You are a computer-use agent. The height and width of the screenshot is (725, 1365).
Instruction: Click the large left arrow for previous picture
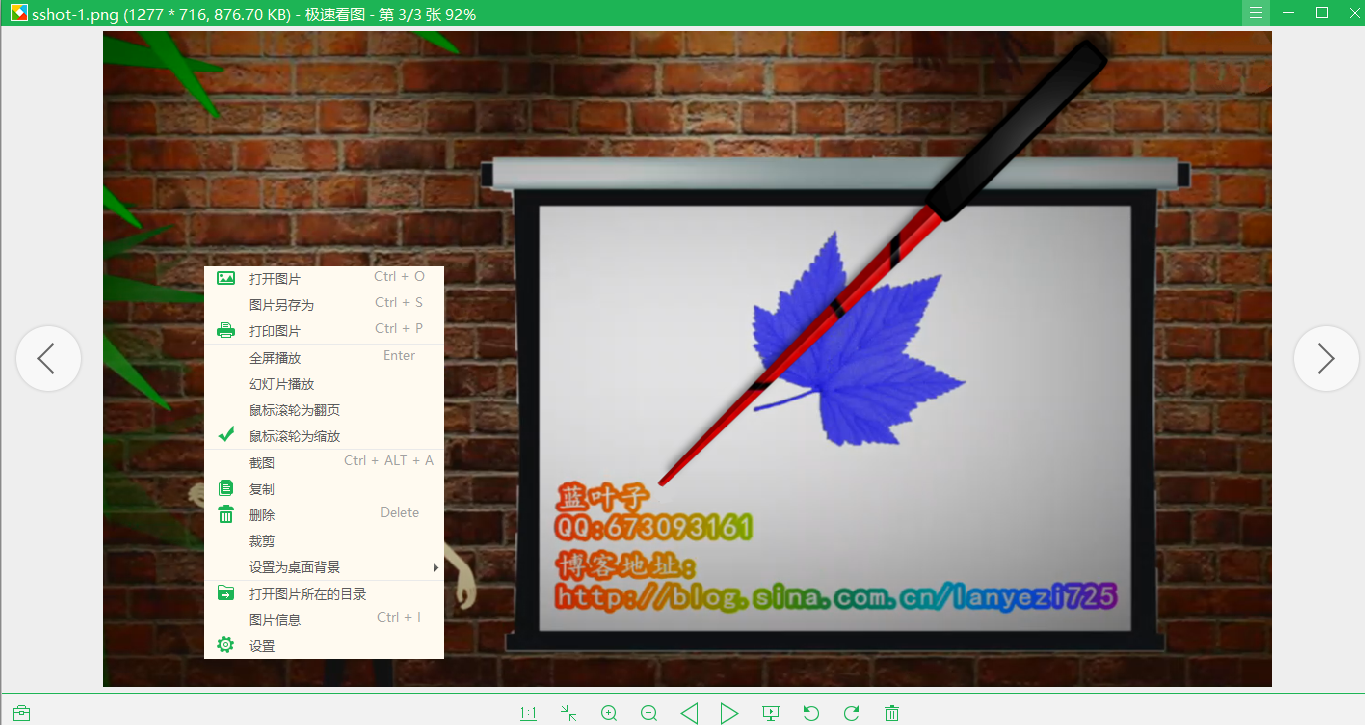48,358
